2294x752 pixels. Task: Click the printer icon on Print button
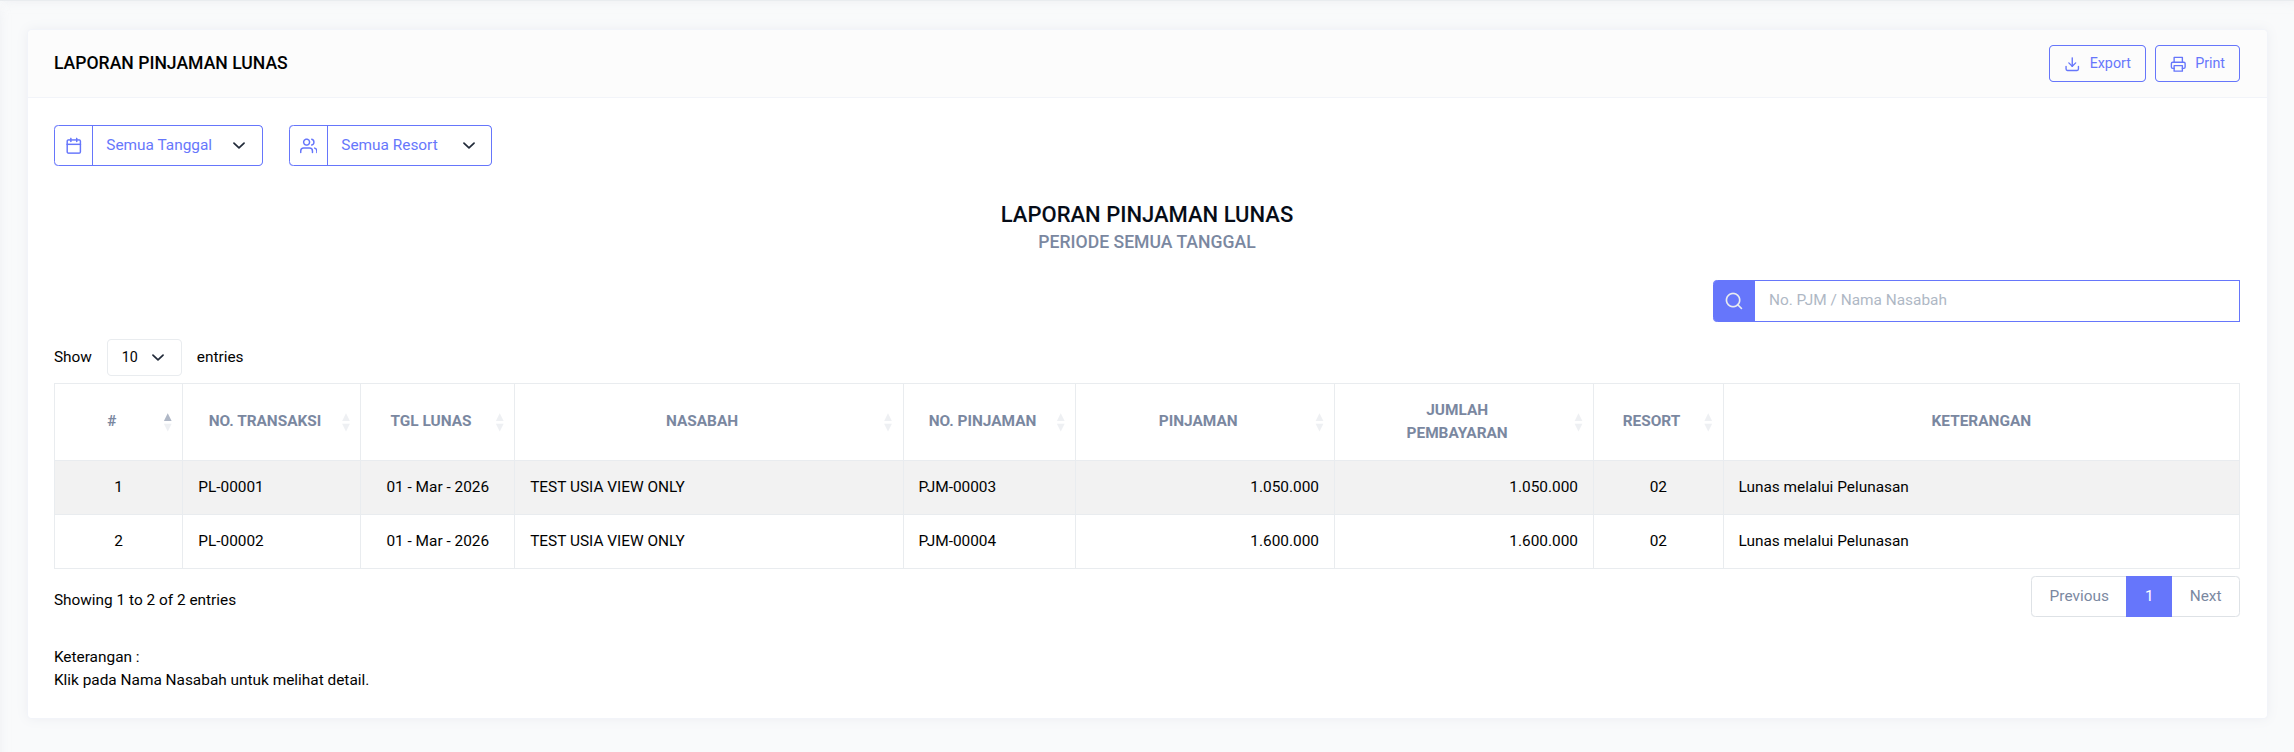tap(2178, 63)
